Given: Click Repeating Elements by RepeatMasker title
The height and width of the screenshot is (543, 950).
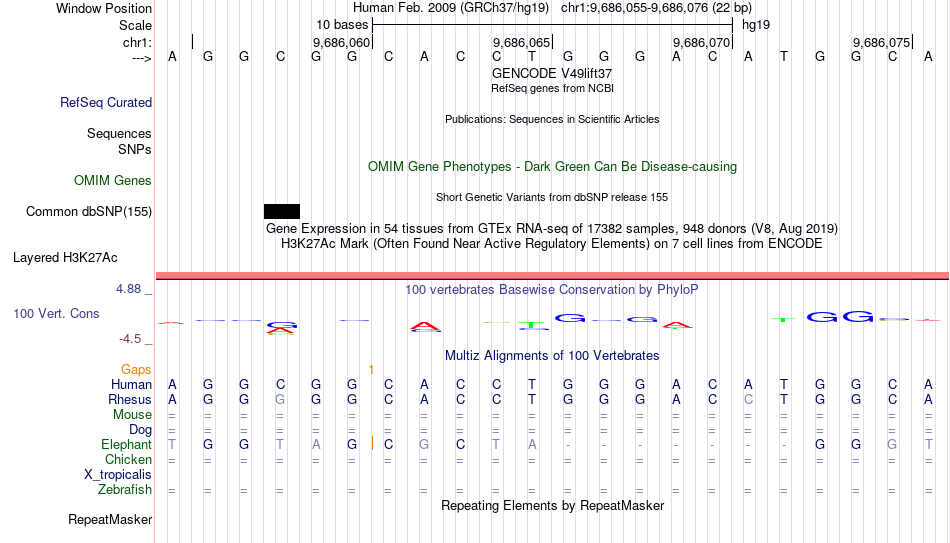Looking at the screenshot, I should pos(552,505).
